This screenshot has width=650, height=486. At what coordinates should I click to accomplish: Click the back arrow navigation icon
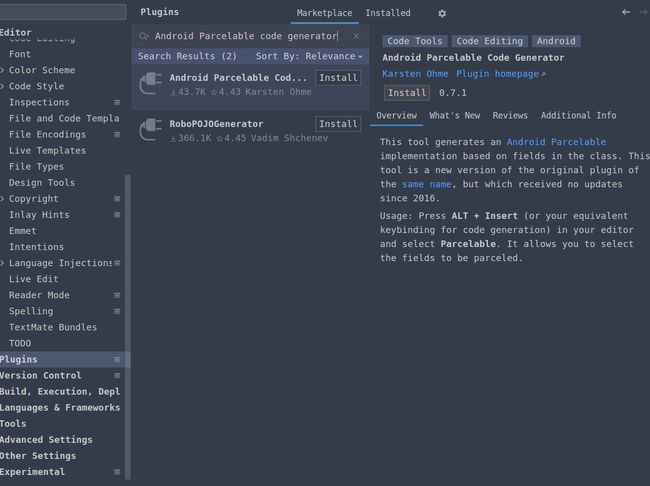(626, 12)
